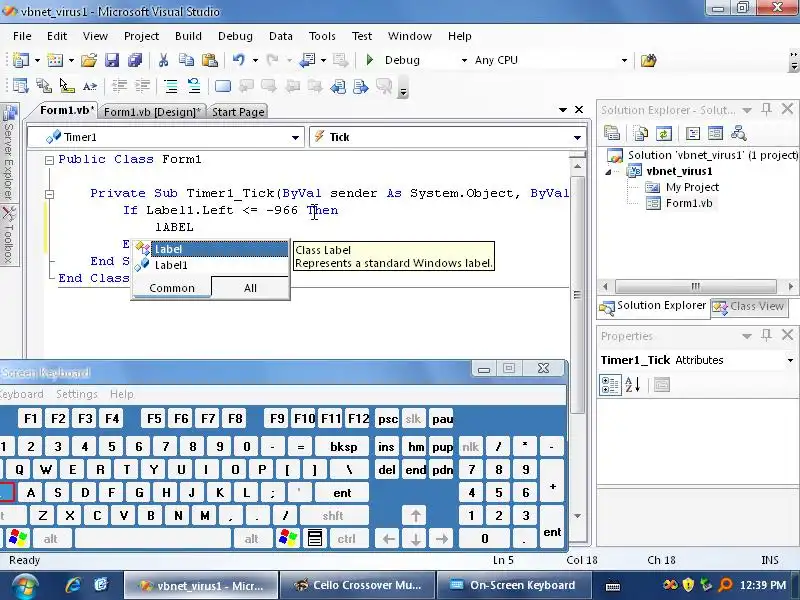
Task: Click View Class Diagram icon in Solution Explorer
Action: click(x=738, y=134)
